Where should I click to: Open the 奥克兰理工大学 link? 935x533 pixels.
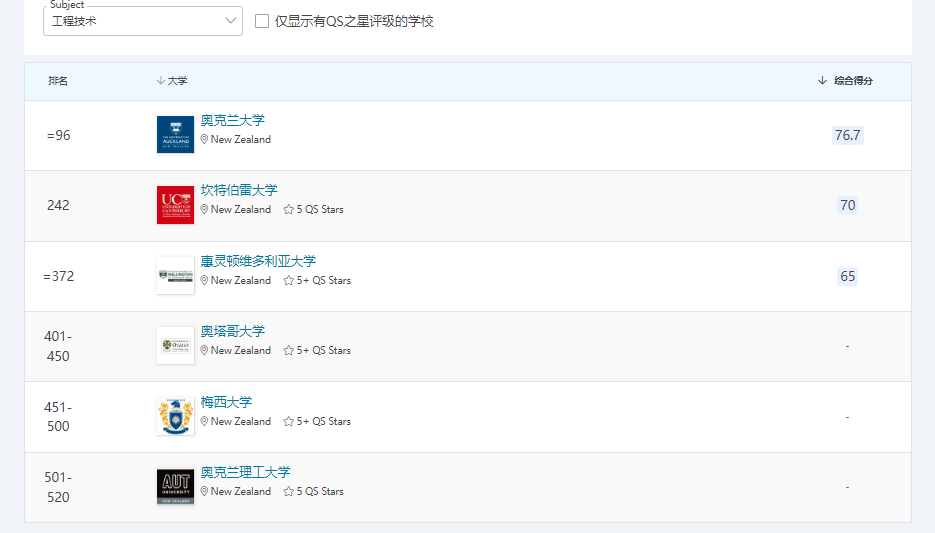246,472
